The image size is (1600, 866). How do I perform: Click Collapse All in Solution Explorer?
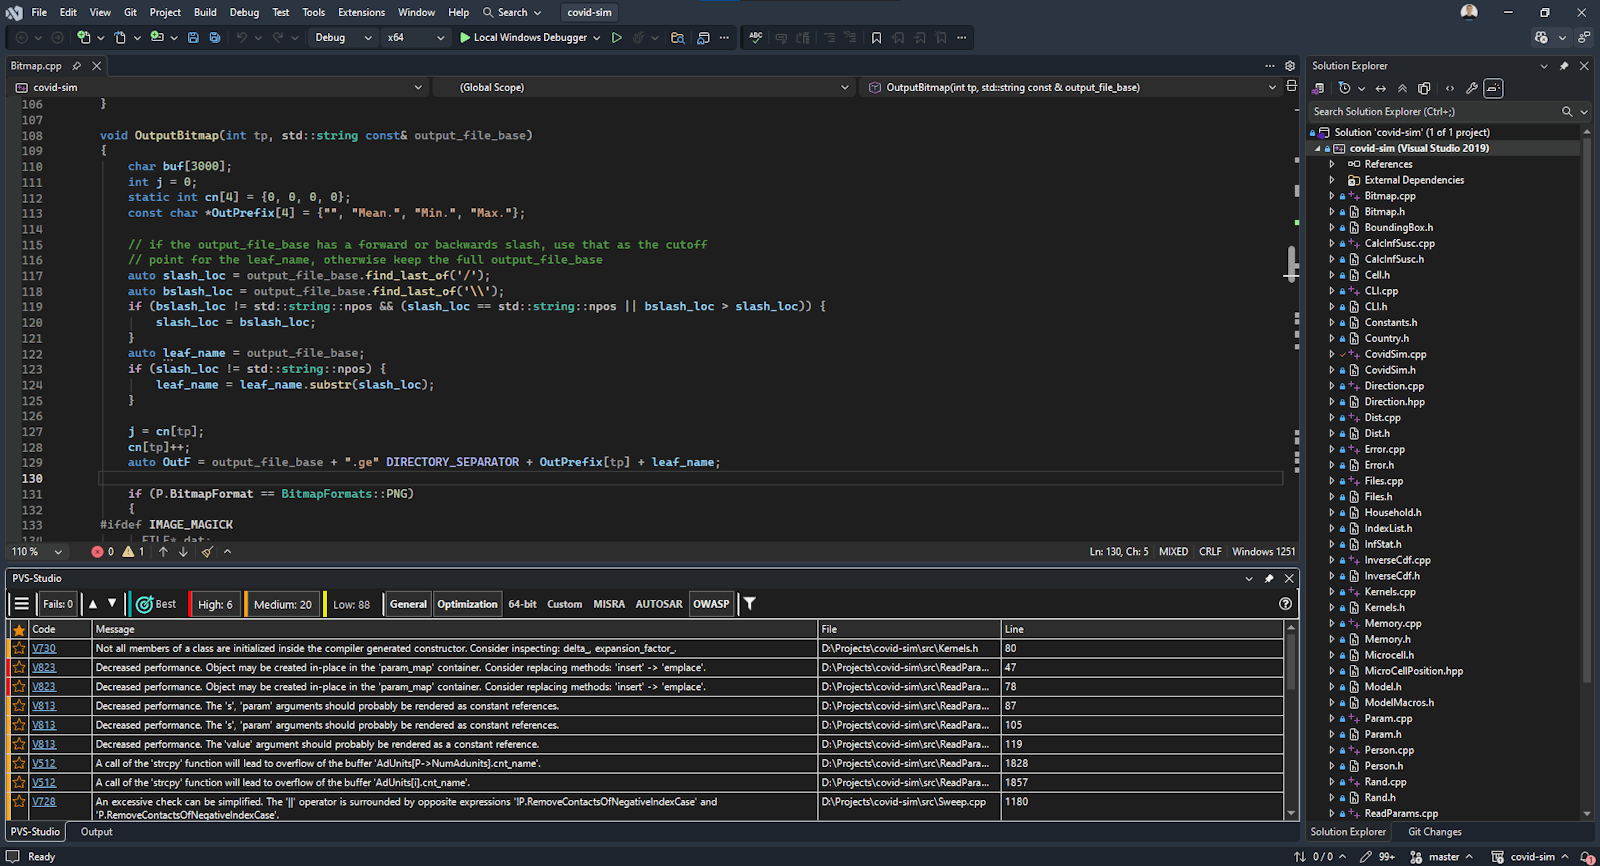(1402, 89)
